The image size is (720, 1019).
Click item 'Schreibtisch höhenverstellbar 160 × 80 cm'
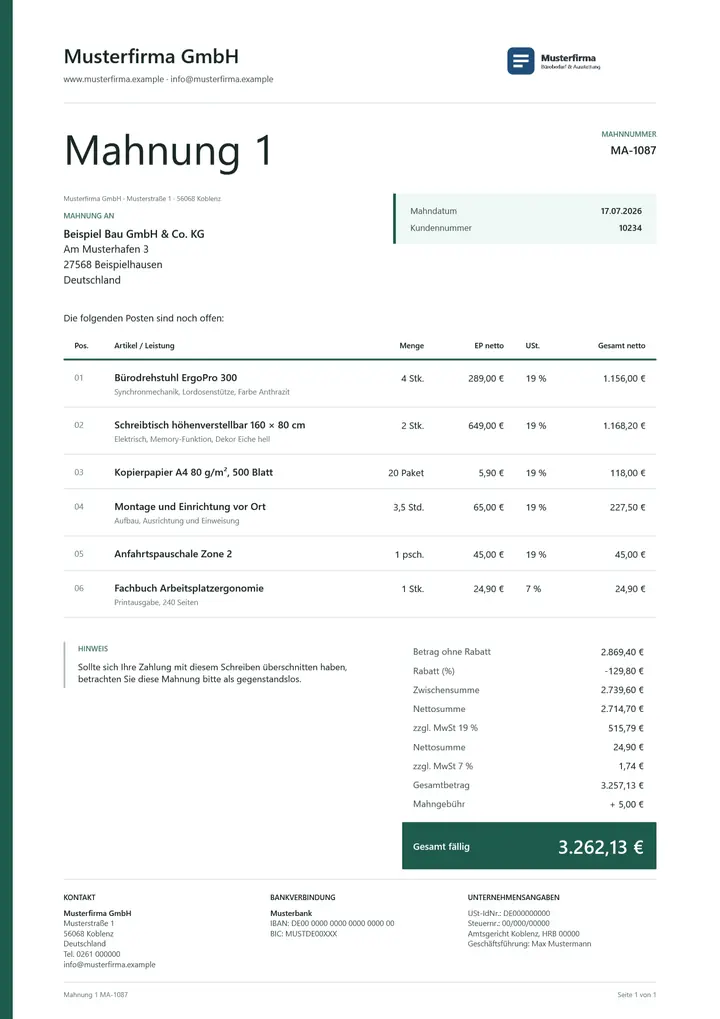[210, 425]
